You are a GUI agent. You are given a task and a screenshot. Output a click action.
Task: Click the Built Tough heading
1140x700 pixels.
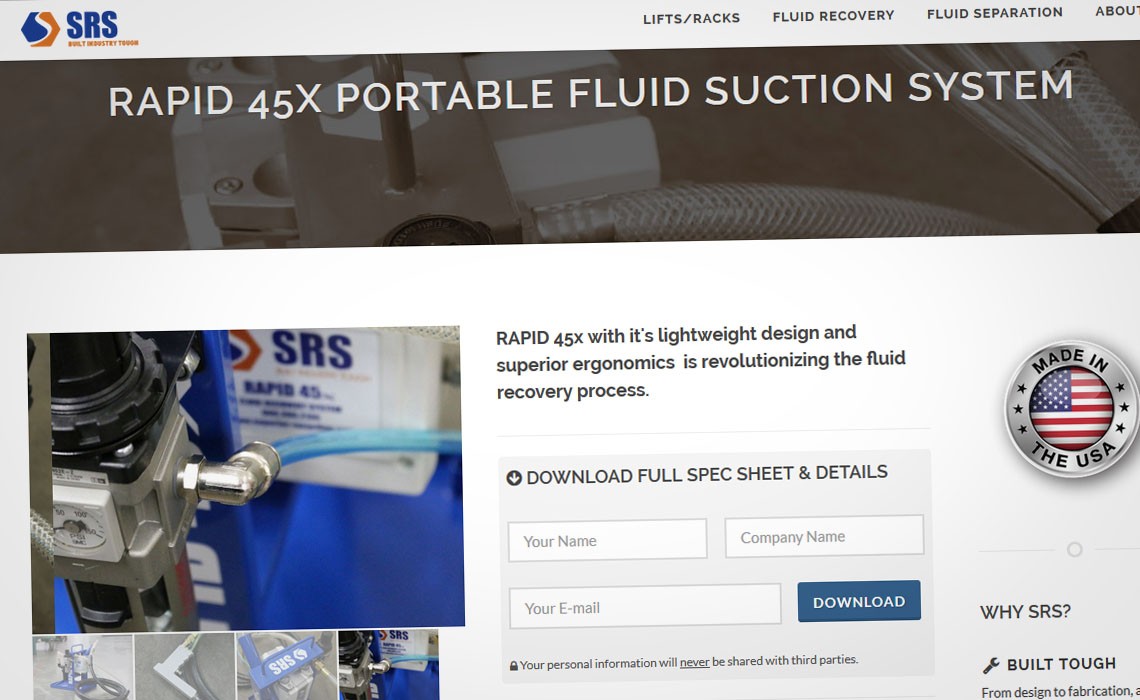(1061, 664)
